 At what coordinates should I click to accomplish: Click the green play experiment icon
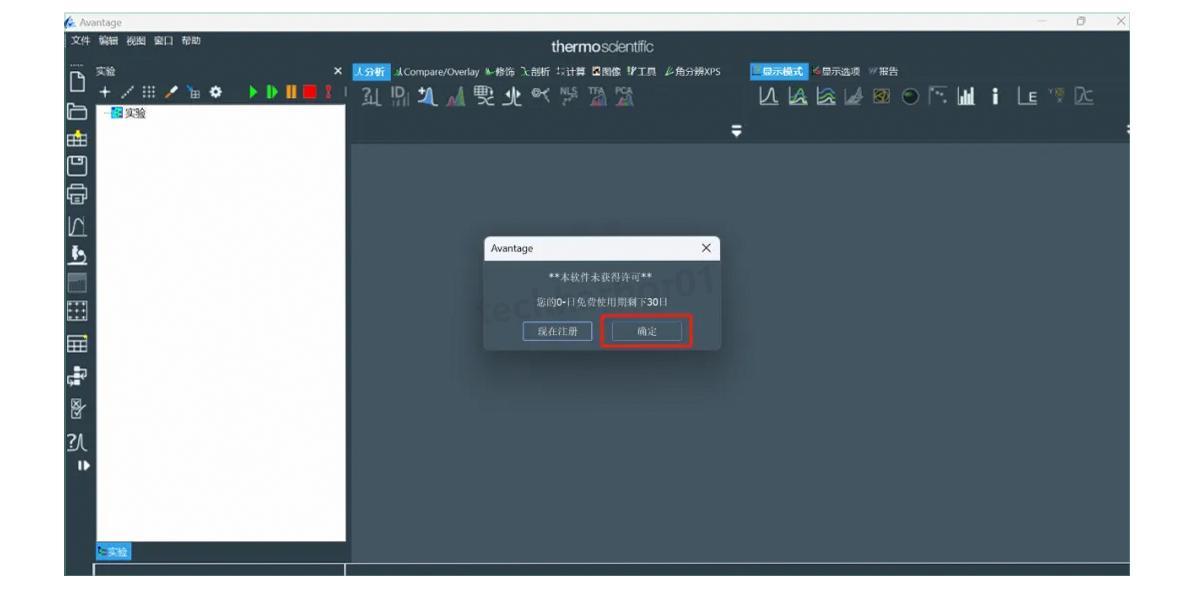253,92
